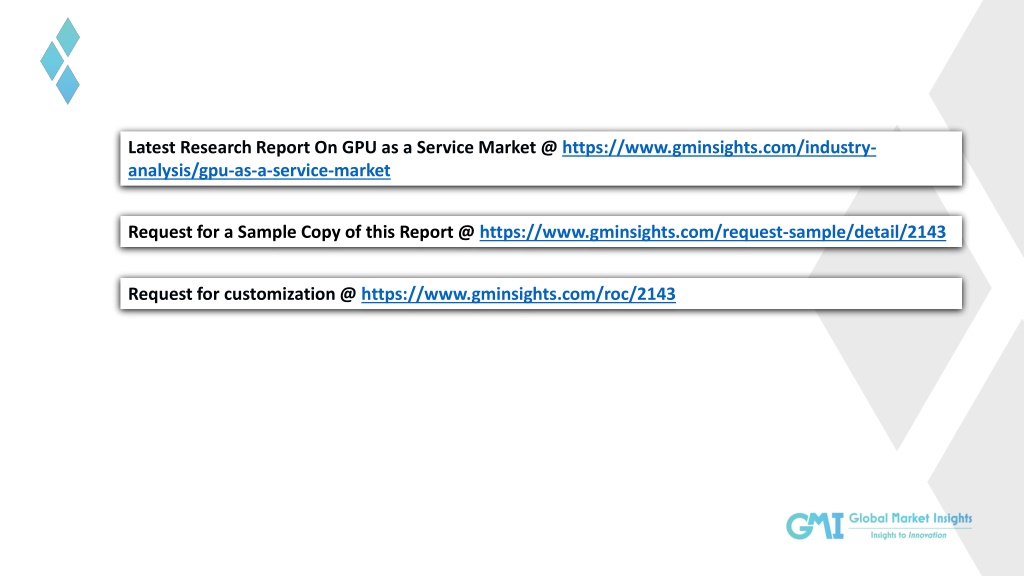Viewport: 1024px width, 576px height.
Task: Select 'Request for a Sample Copy of this Report' text
Action: pyautogui.click(x=291, y=232)
